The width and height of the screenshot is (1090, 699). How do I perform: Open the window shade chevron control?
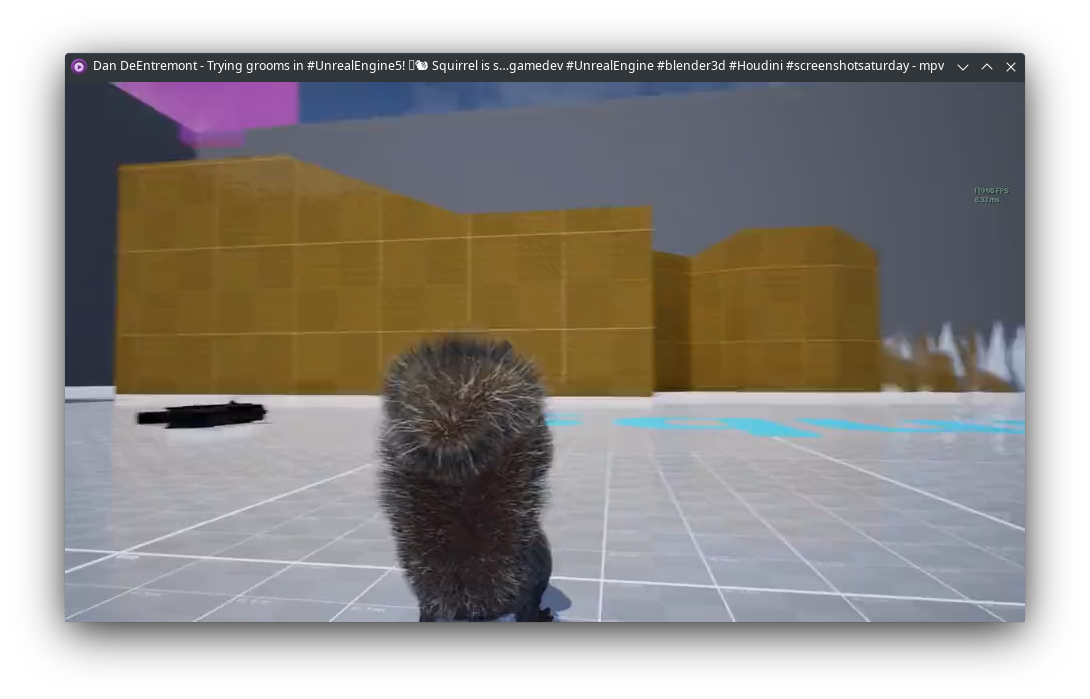[962, 67]
